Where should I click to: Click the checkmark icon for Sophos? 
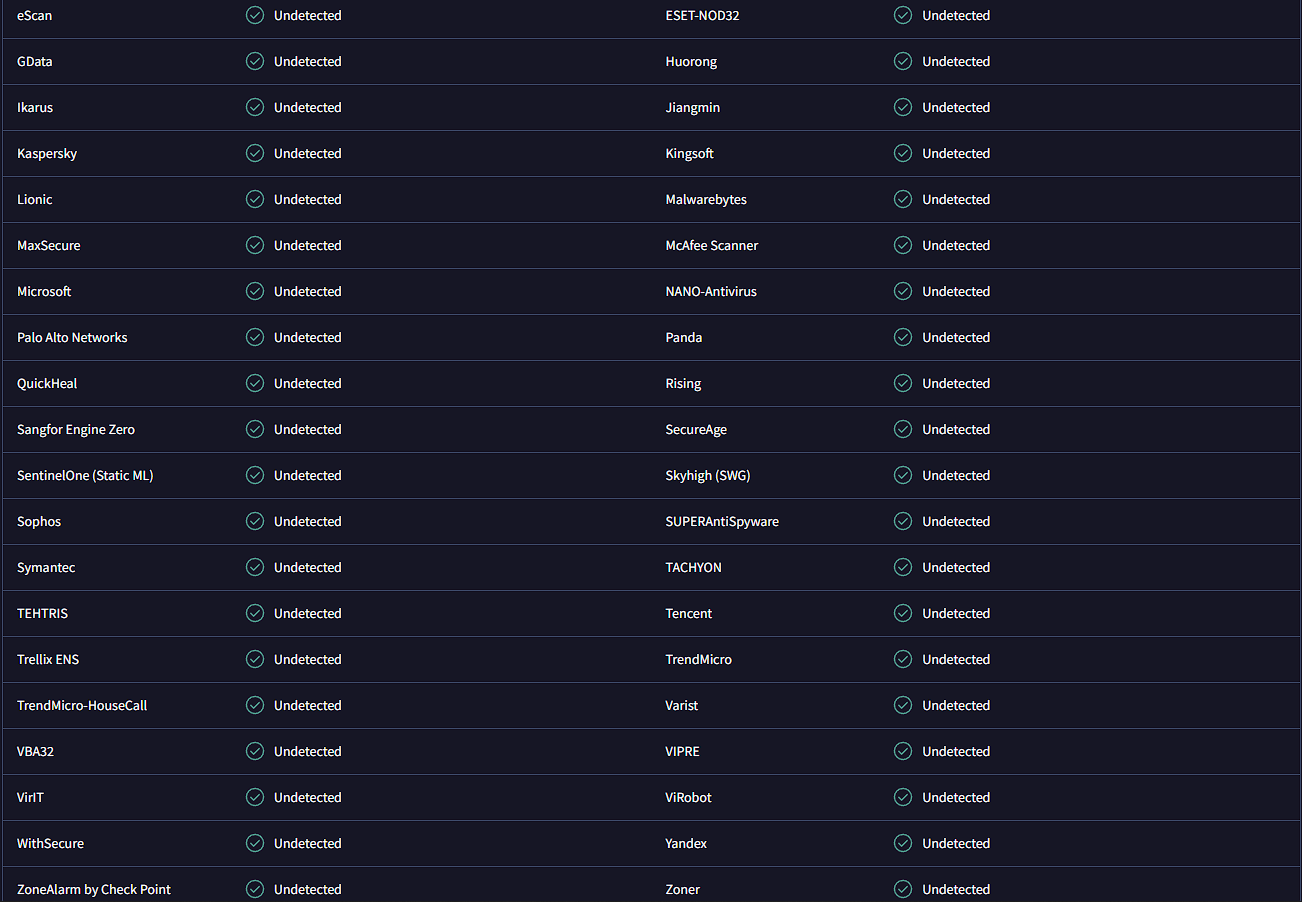(x=255, y=521)
